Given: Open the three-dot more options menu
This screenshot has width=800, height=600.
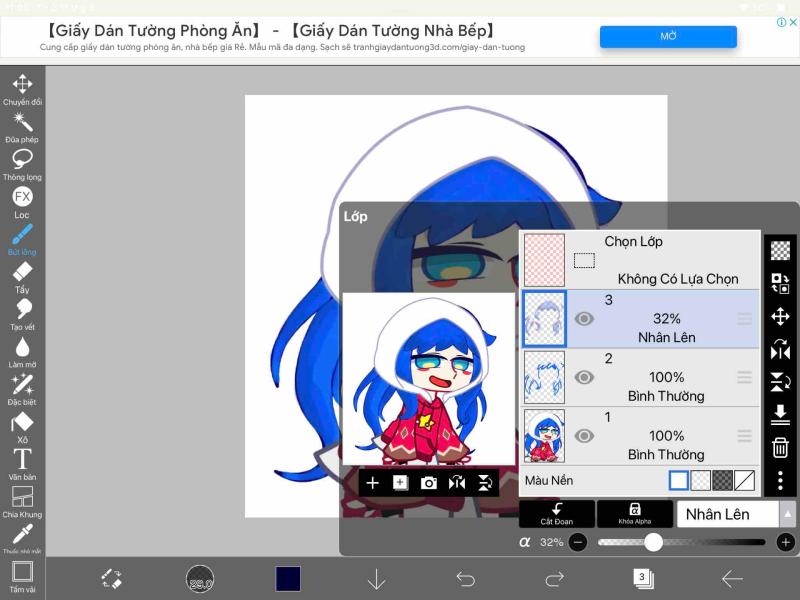Looking at the screenshot, I should (x=780, y=481).
